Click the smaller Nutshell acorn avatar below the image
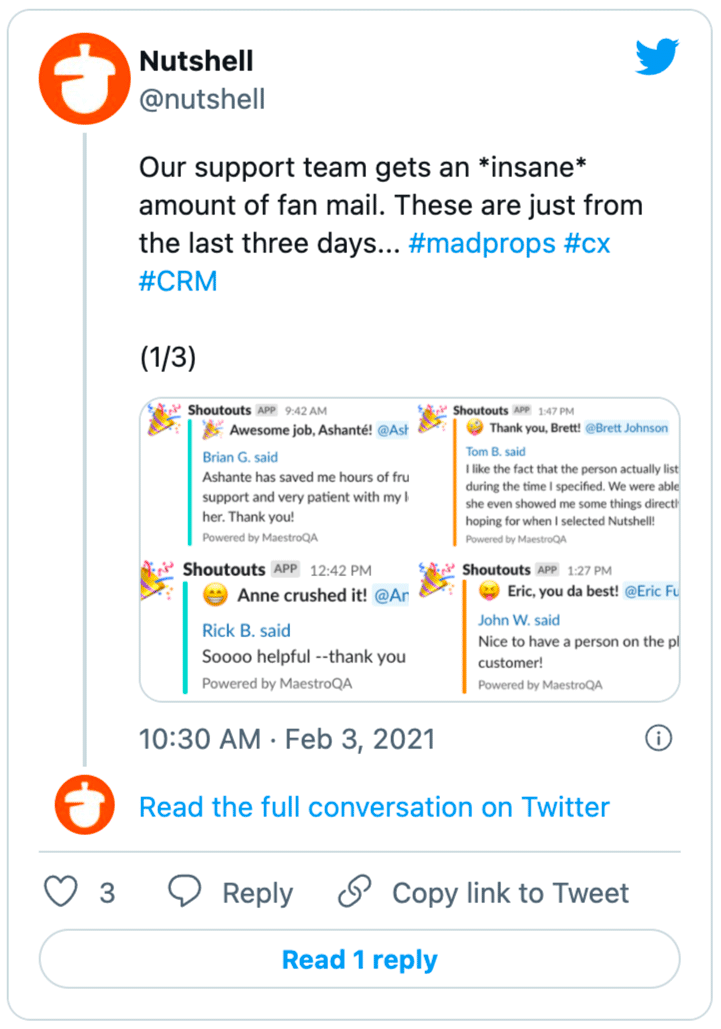The image size is (721, 1029). click(84, 805)
